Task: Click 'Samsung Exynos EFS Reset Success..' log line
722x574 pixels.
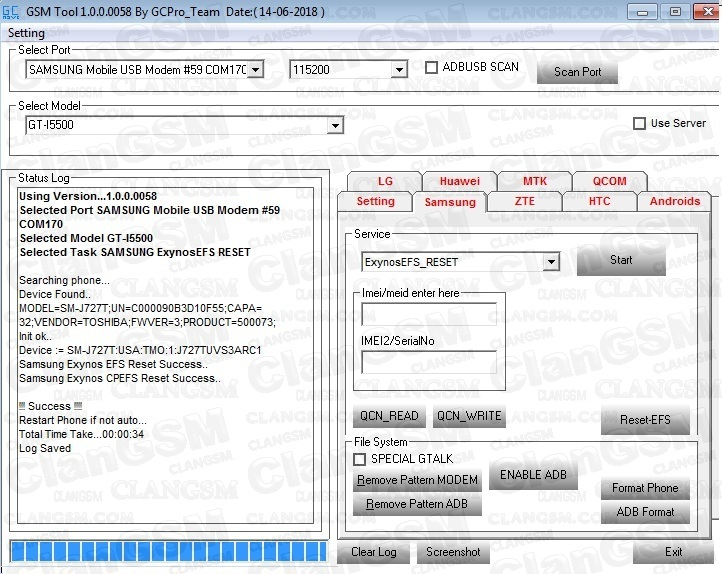Action: pos(113,364)
